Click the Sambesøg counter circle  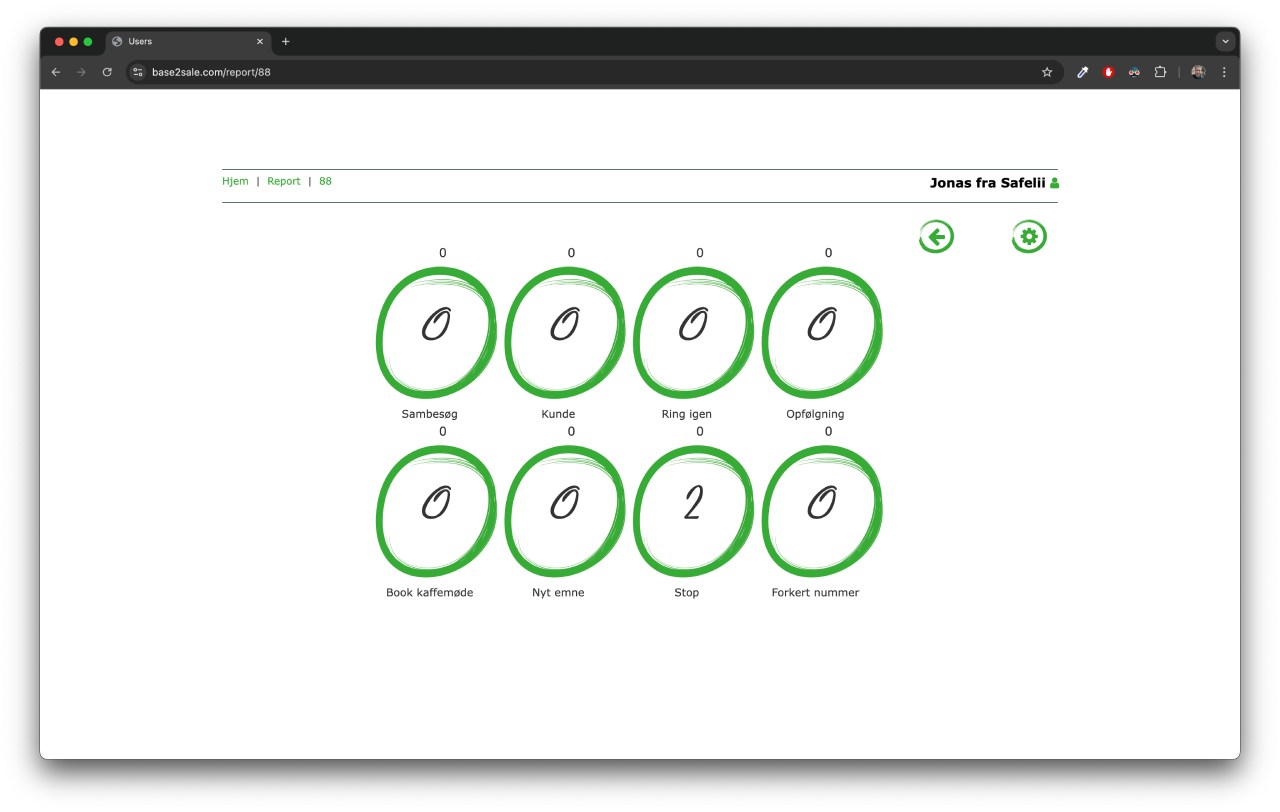436,332
